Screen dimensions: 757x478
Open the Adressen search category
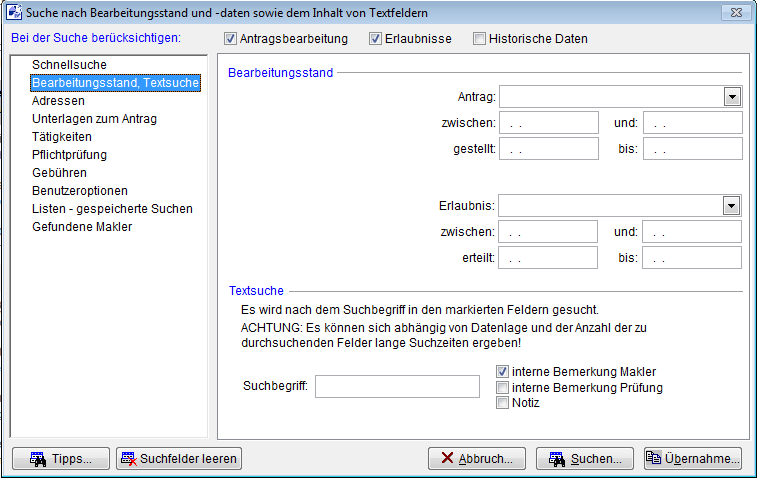pos(58,101)
